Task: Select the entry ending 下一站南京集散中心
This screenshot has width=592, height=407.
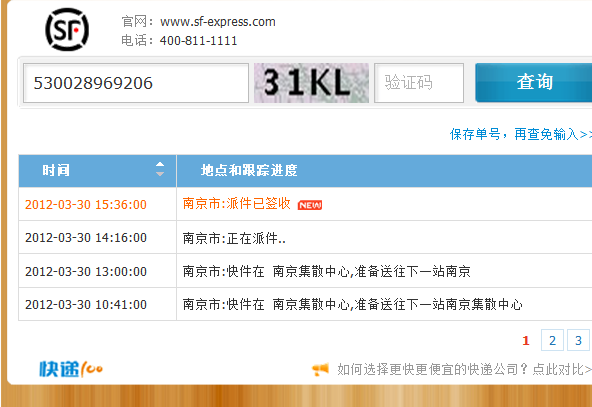Action: [x=353, y=304]
